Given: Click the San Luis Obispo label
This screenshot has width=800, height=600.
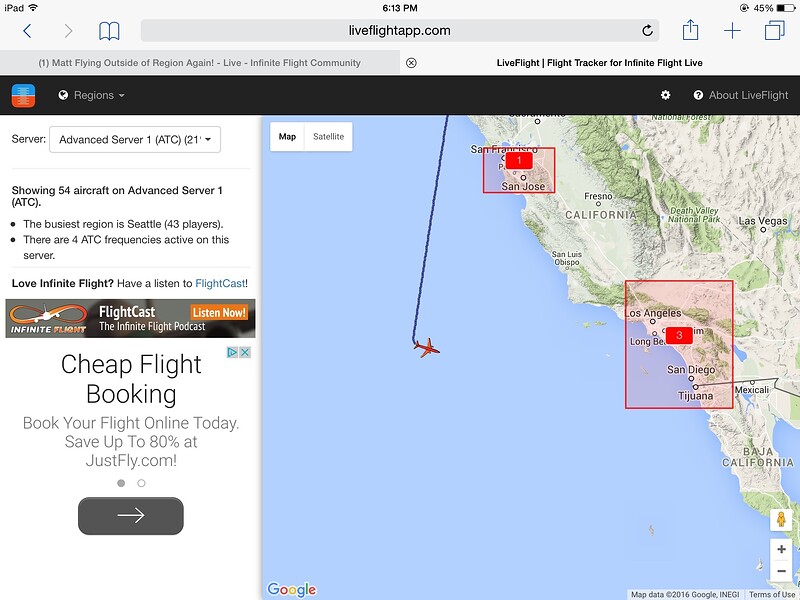Looking at the screenshot, I should pyautogui.click(x=566, y=258).
